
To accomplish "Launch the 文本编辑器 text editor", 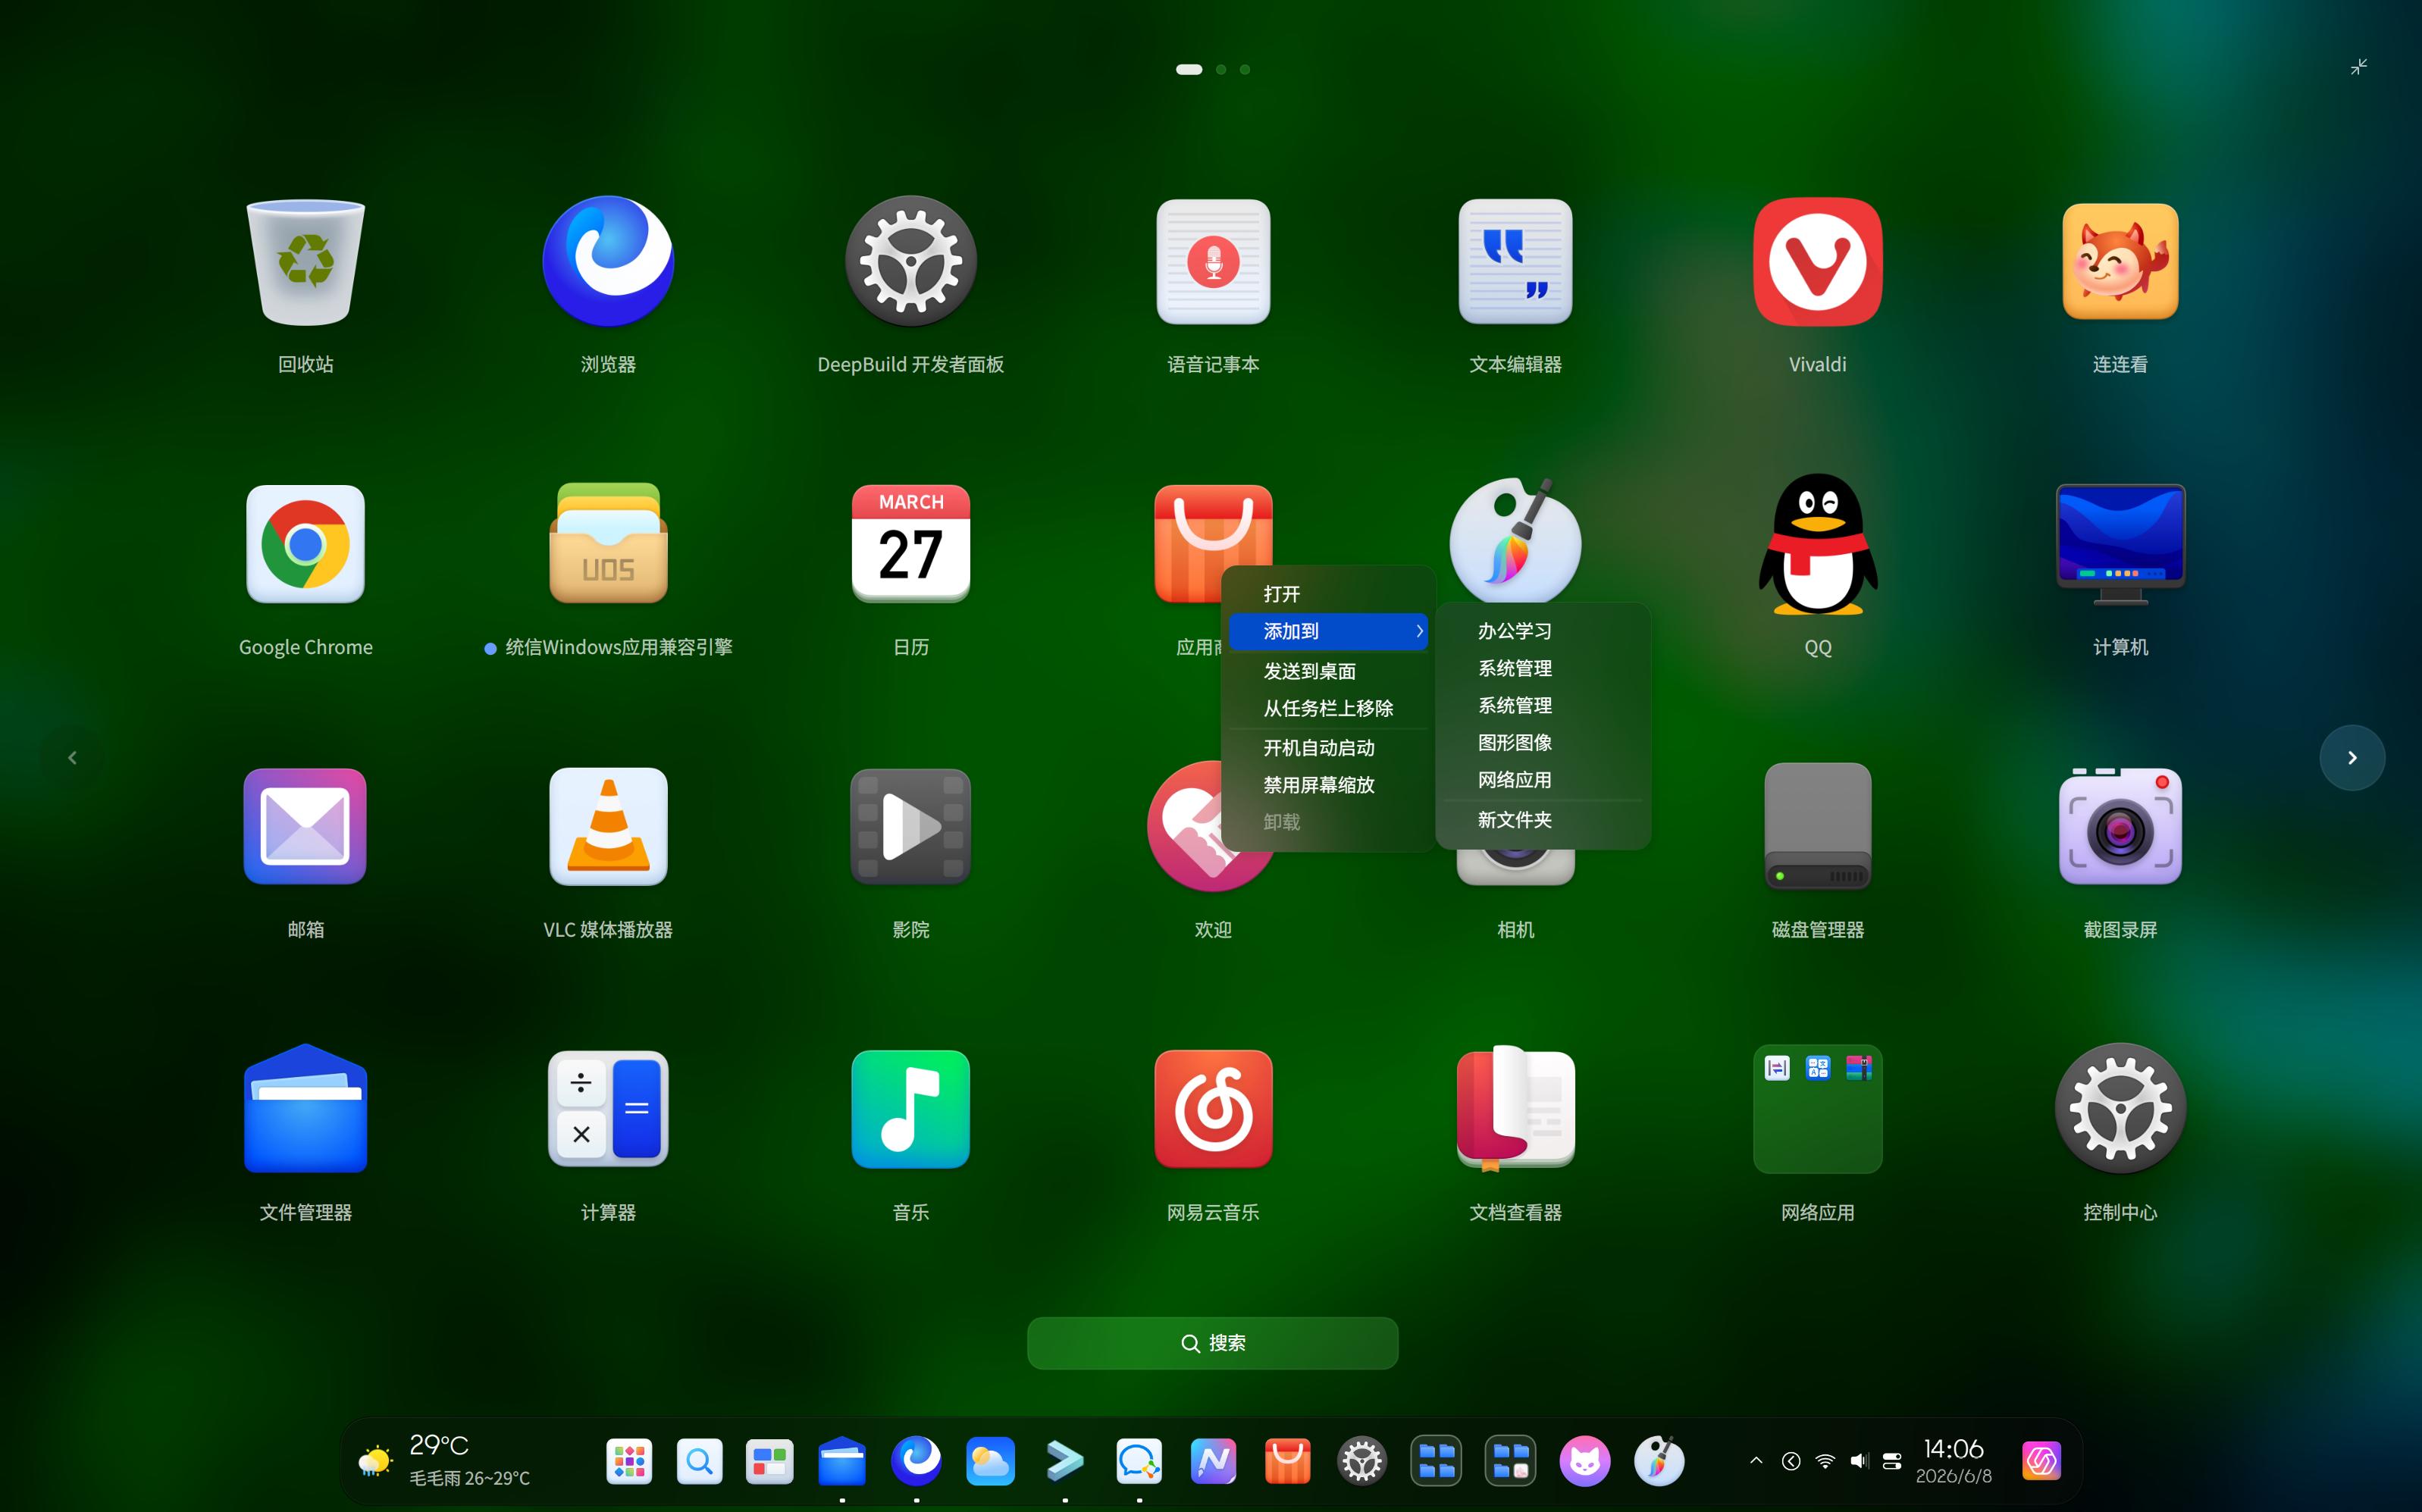I will [x=1515, y=262].
